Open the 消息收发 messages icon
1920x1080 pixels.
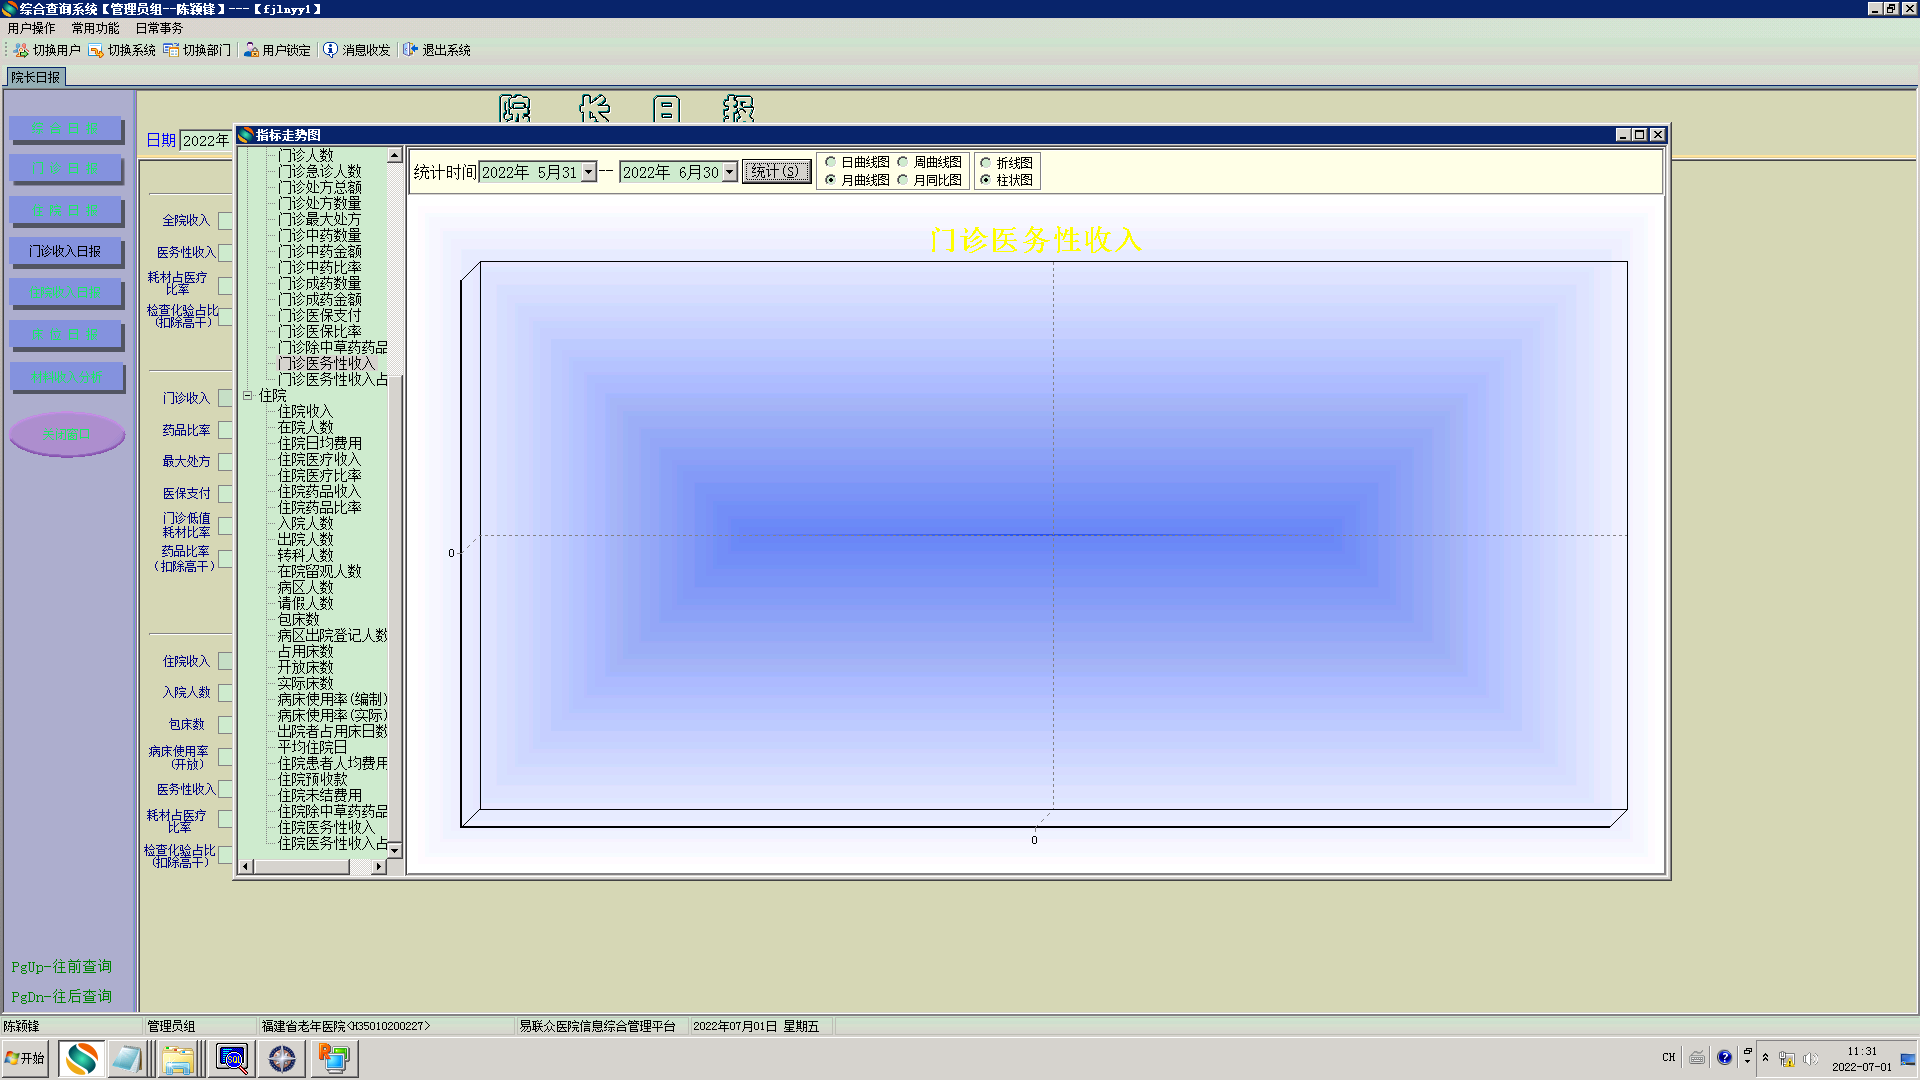[331, 50]
